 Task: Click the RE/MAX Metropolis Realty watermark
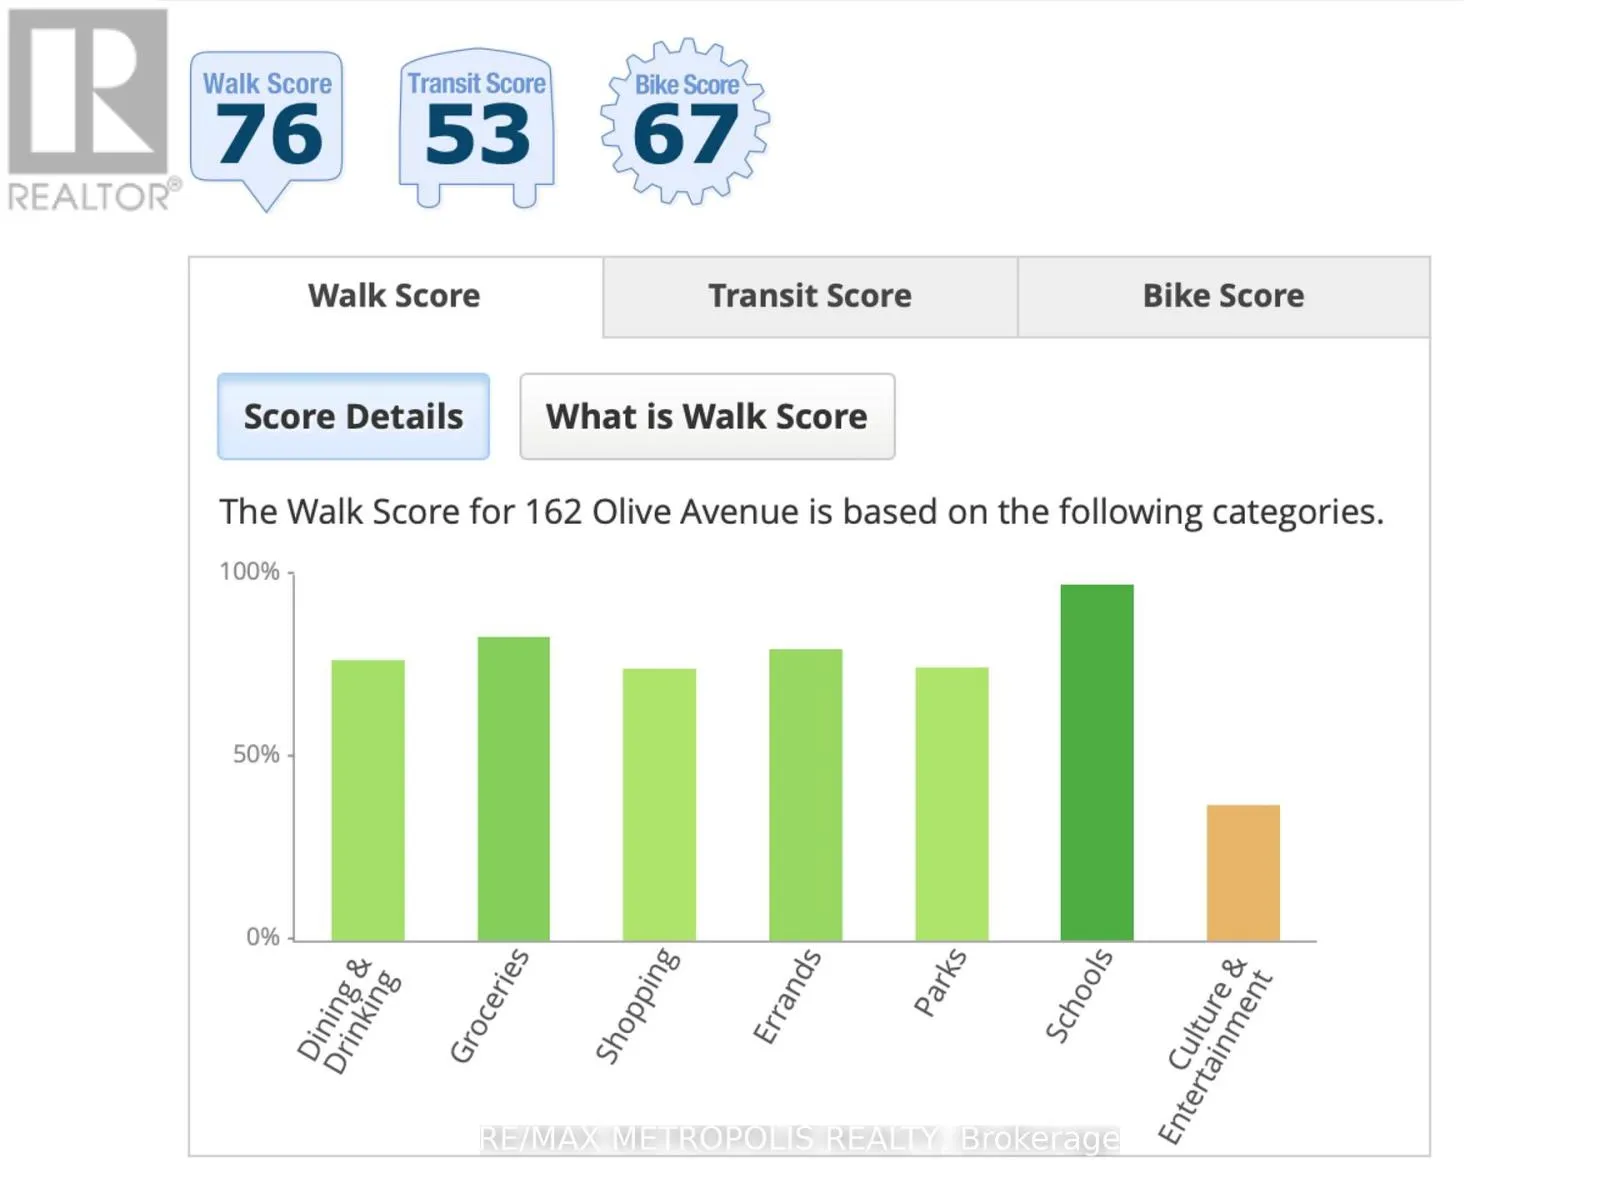[799, 1138]
